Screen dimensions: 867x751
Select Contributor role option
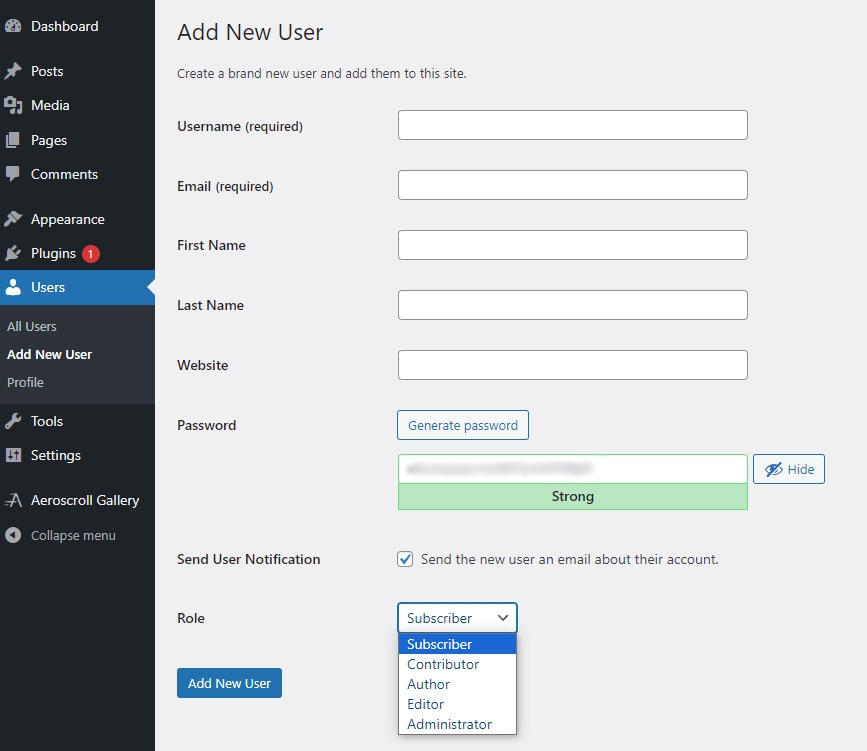pyautogui.click(x=457, y=664)
